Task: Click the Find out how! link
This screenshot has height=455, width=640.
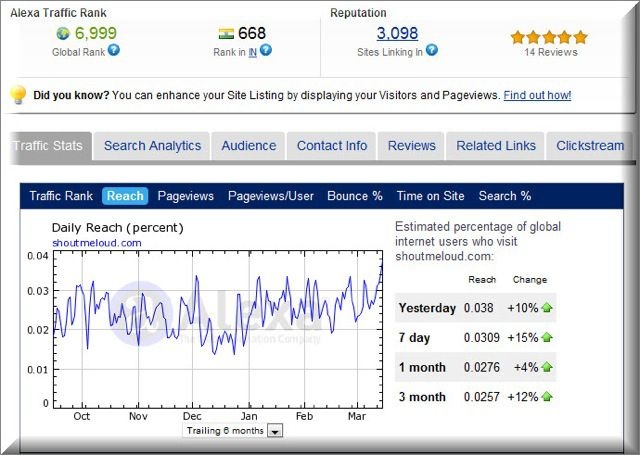Action: click(x=537, y=95)
